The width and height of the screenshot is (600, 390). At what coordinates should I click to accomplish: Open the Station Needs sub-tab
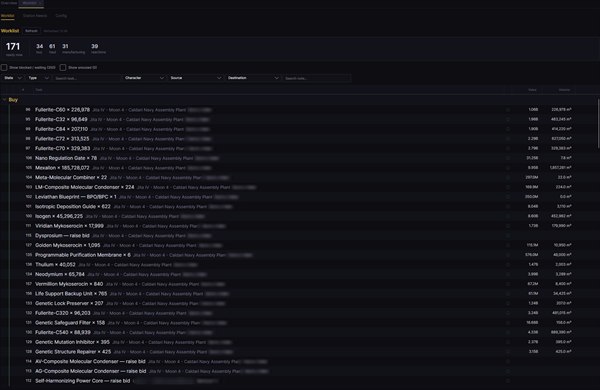[x=35, y=16]
